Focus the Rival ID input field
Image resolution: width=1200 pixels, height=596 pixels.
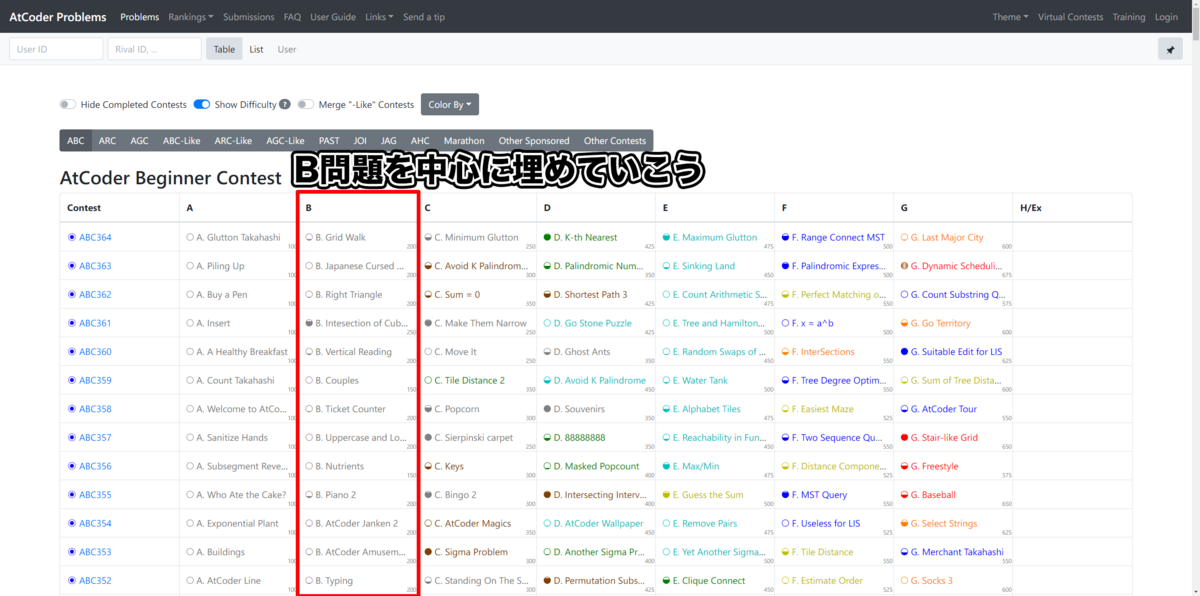154,49
